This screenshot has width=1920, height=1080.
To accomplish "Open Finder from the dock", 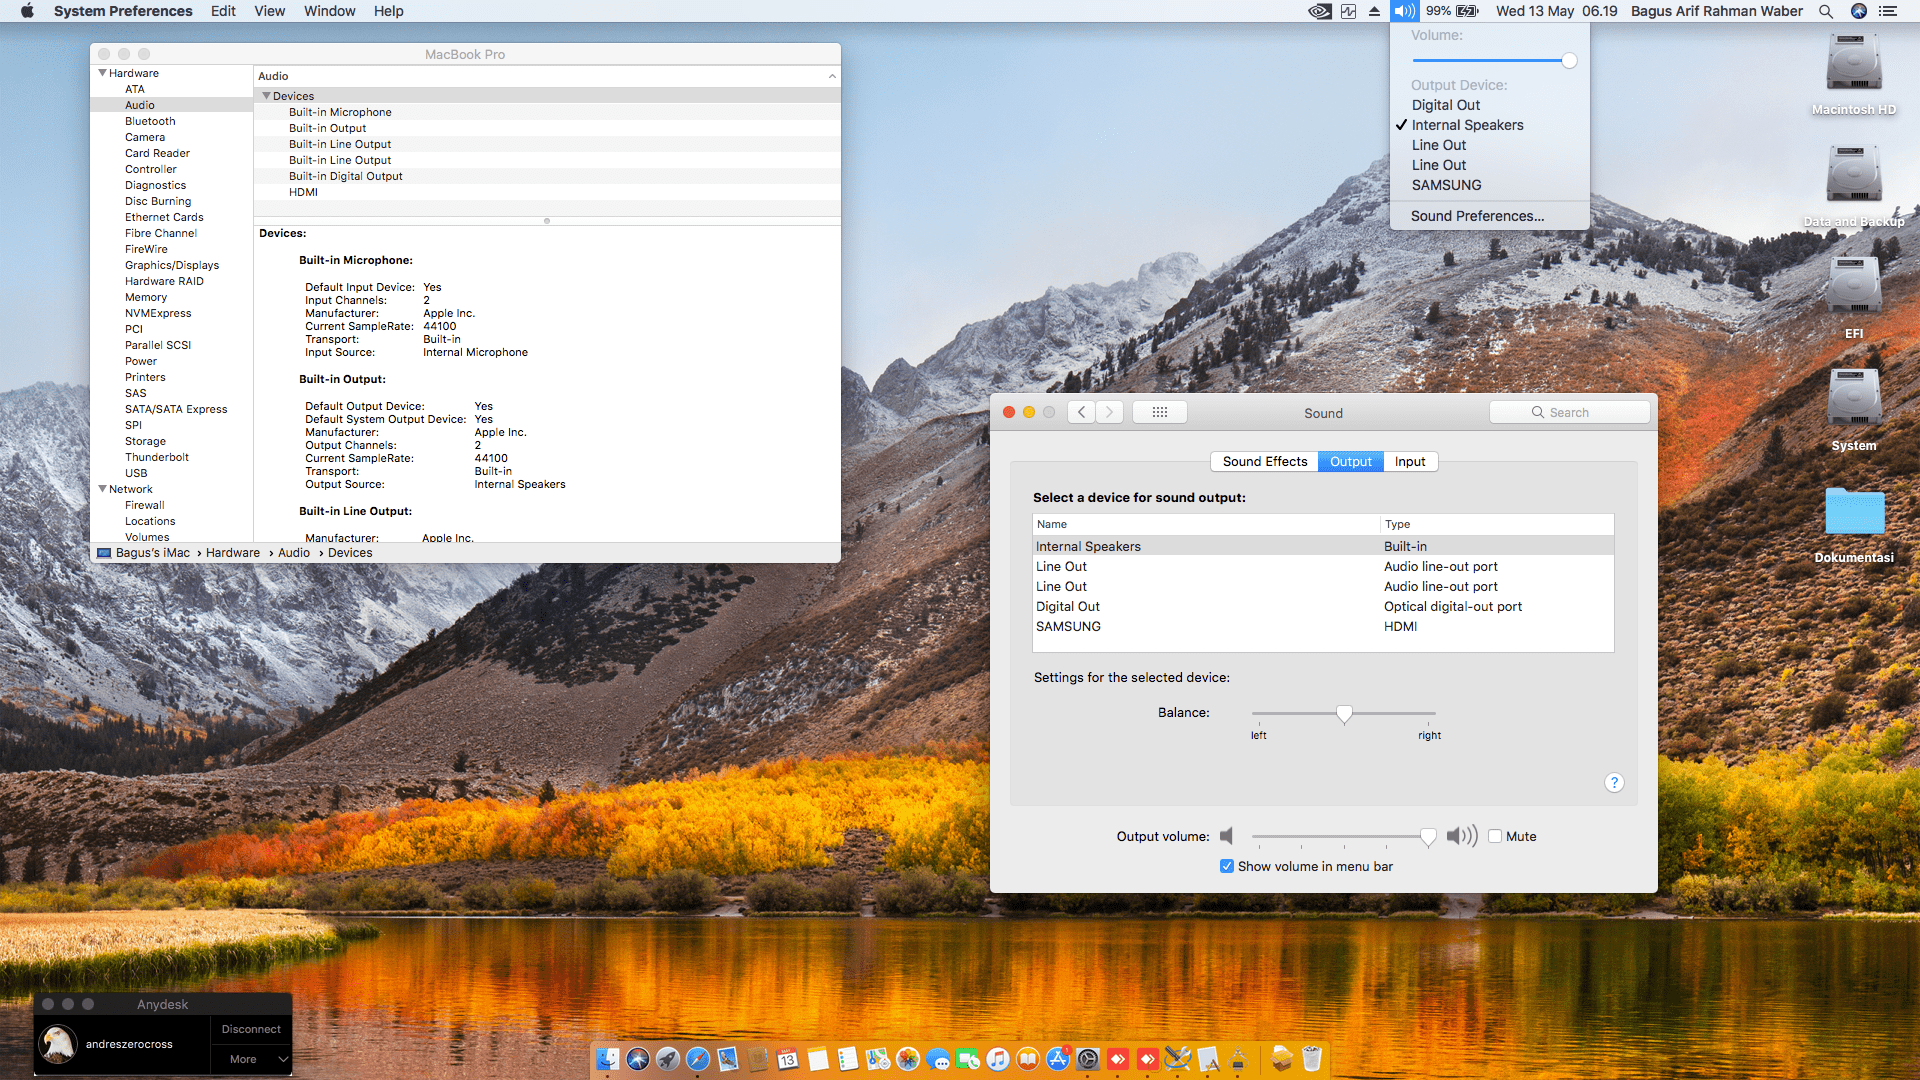I will pyautogui.click(x=608, y=1059).
